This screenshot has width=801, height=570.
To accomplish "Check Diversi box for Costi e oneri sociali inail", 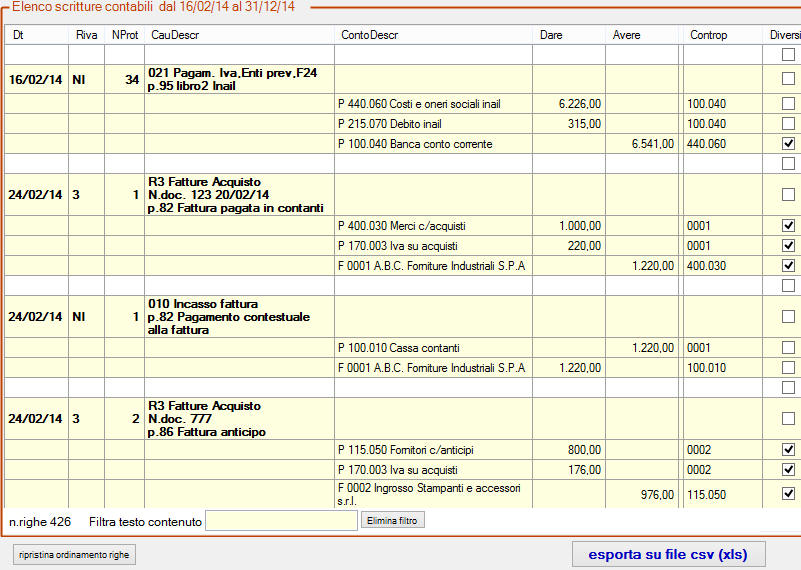I will [x=788, y=103].
